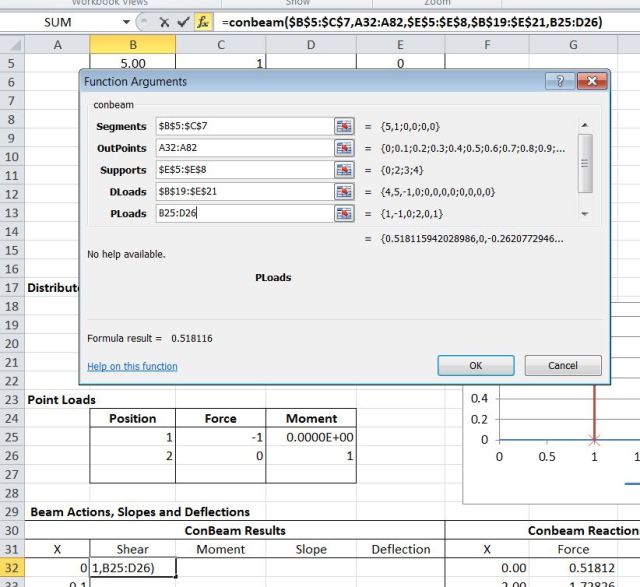Click the Enter checkmark in formula bar
The height and width of the screenshot is (587, 640).
pyautogui.click(x=183, y=21)
